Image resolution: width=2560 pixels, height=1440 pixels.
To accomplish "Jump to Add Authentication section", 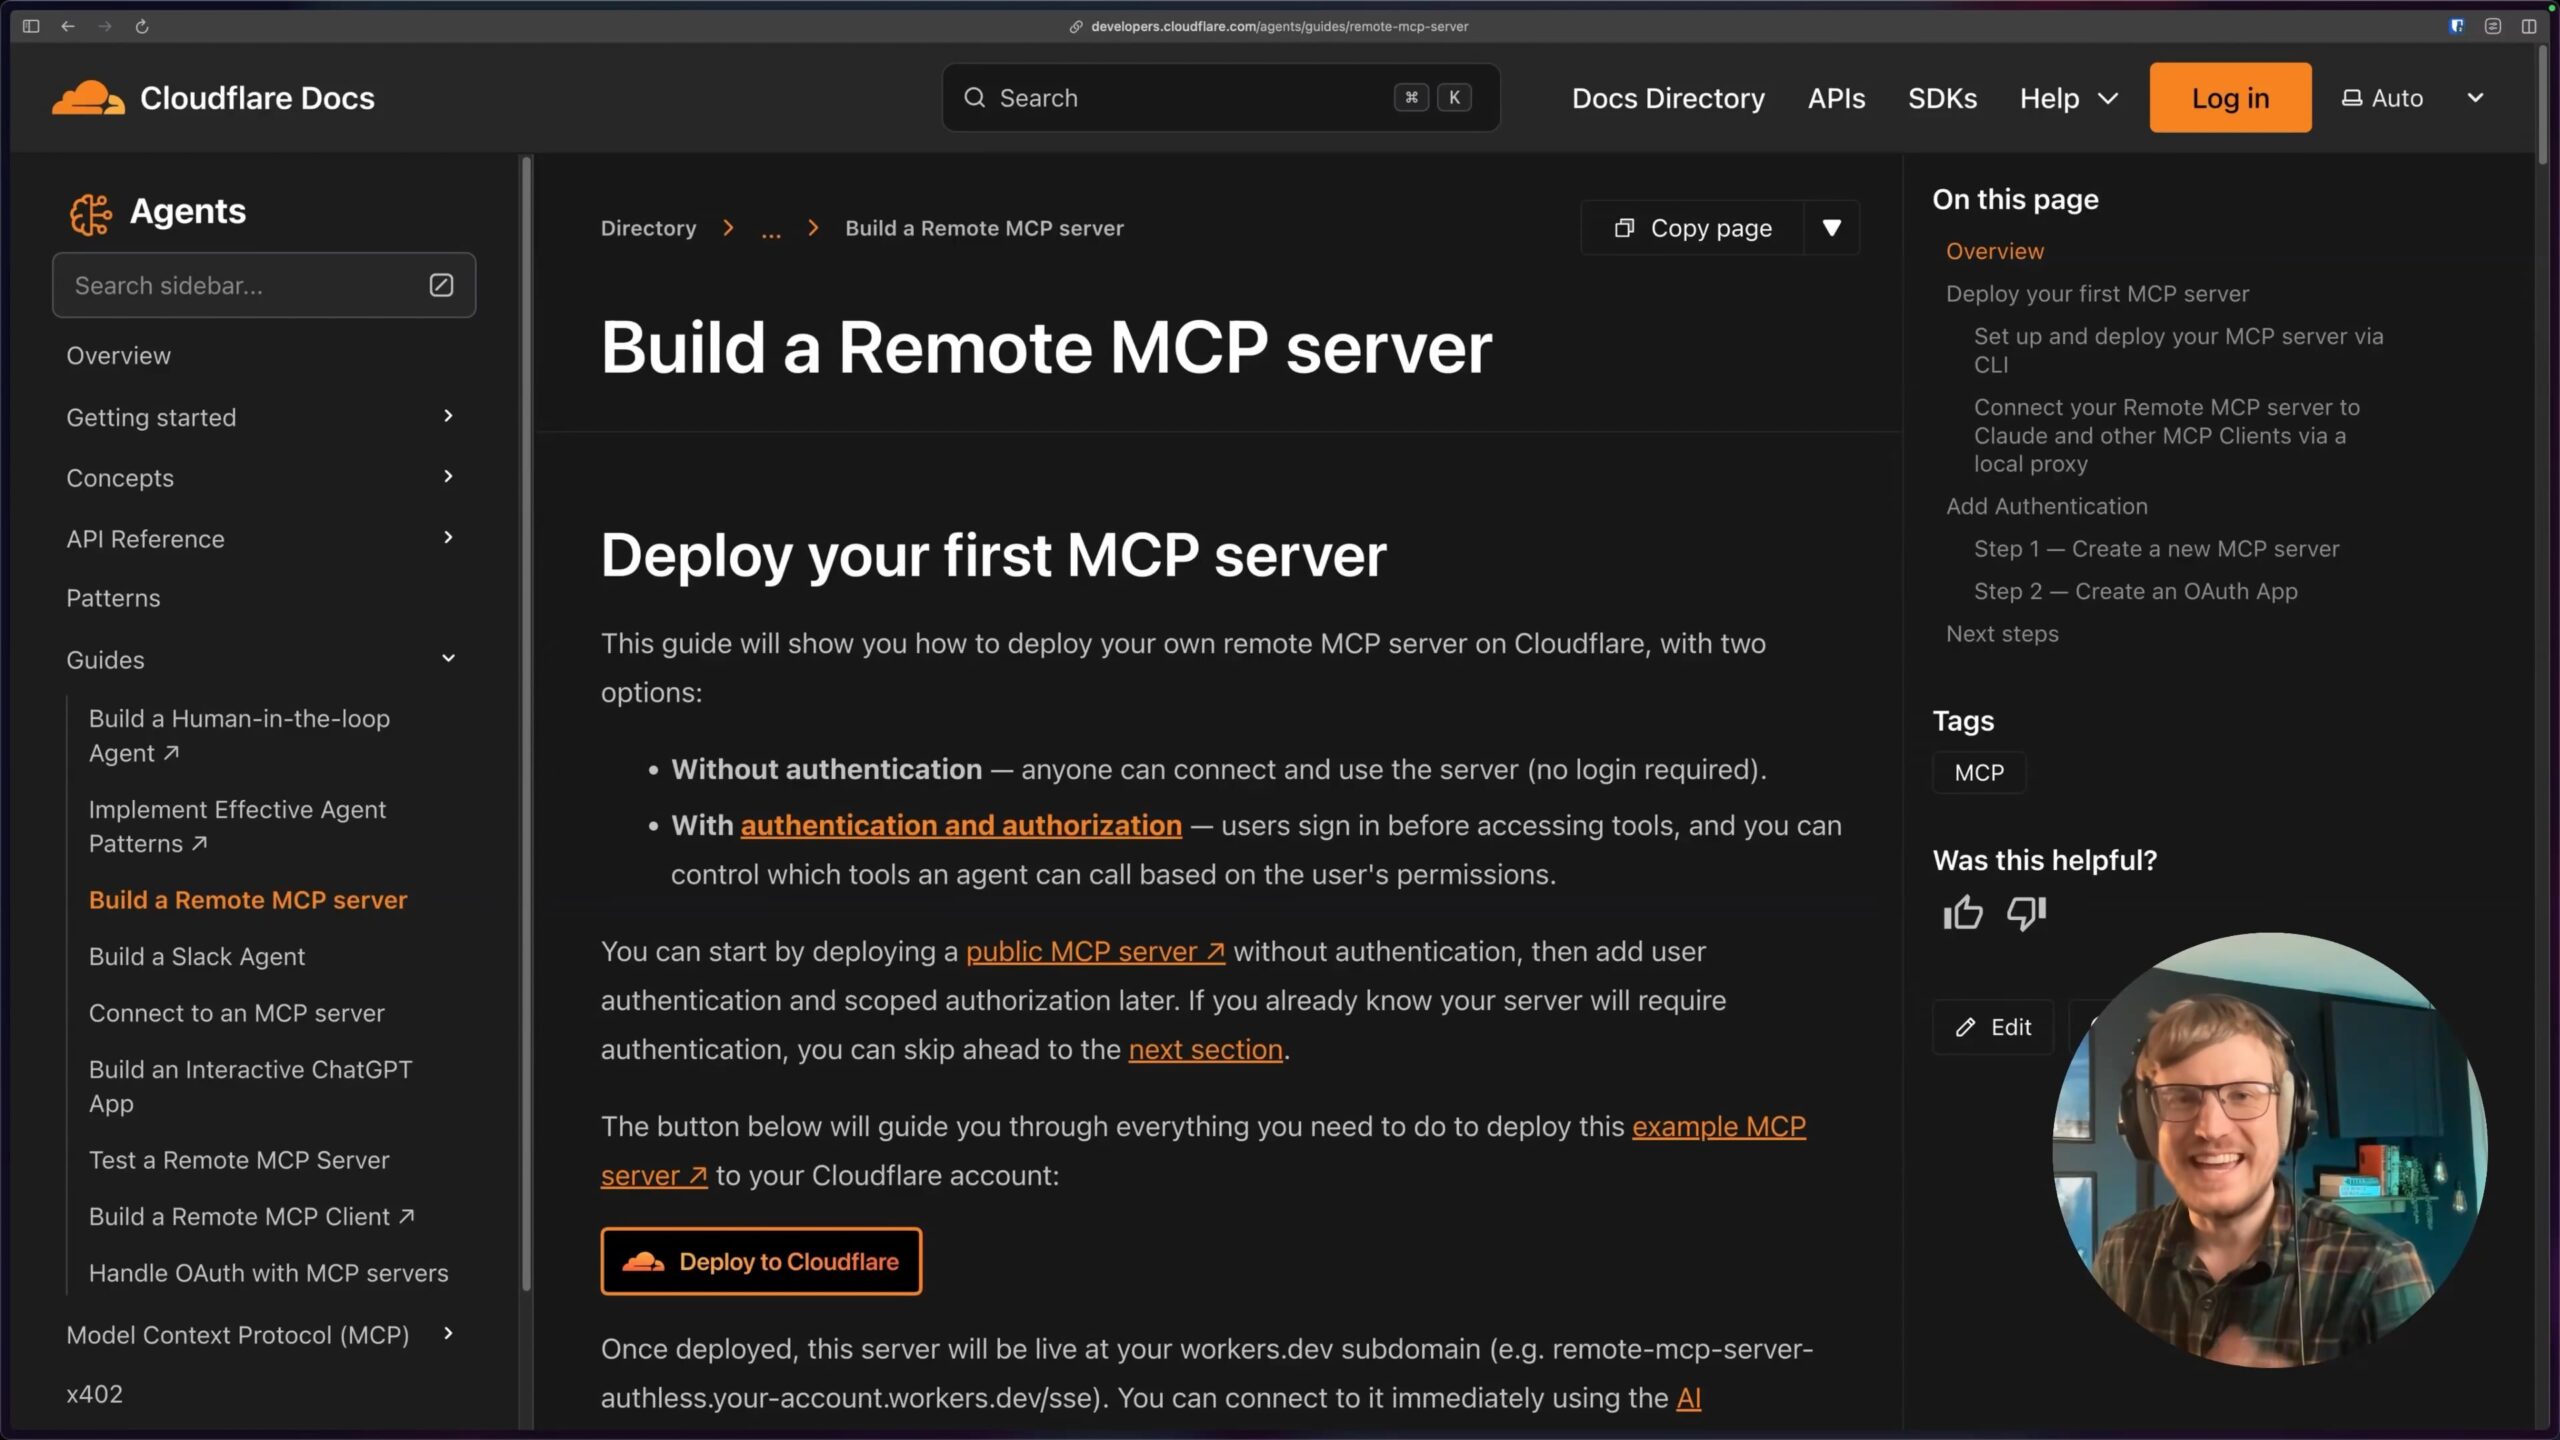I will pos(2046,507).
